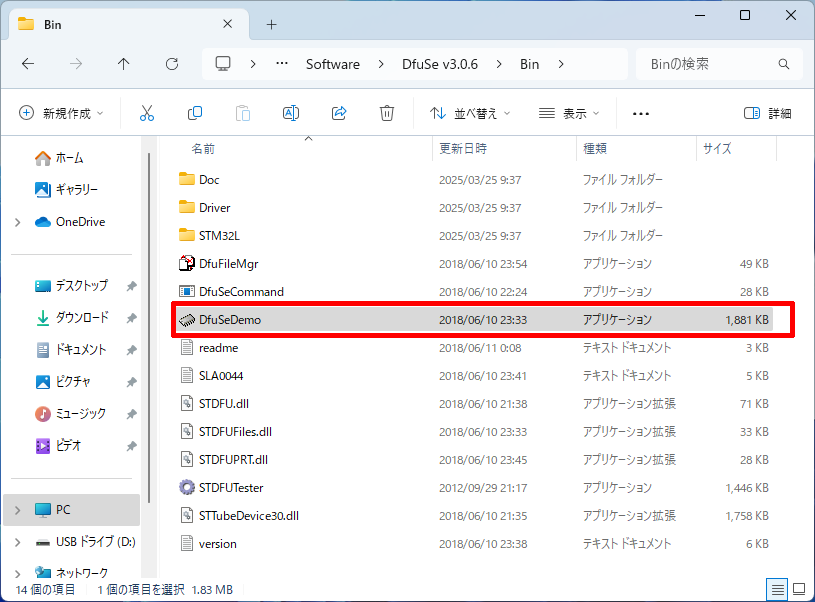Open the 新規作成 dropdown
Viewport: 815px width, 602px height.
[x=61, y=113]
